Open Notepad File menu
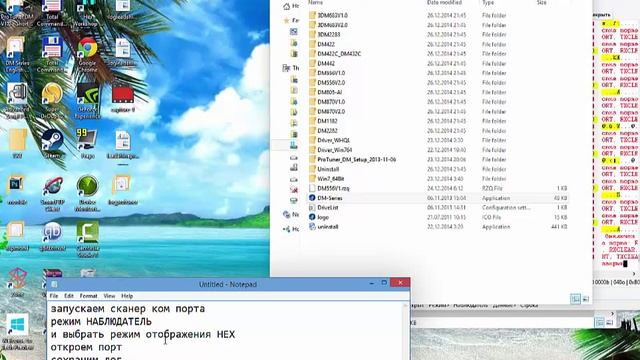This screenshot has width=640, height=360. coord(53,296)
